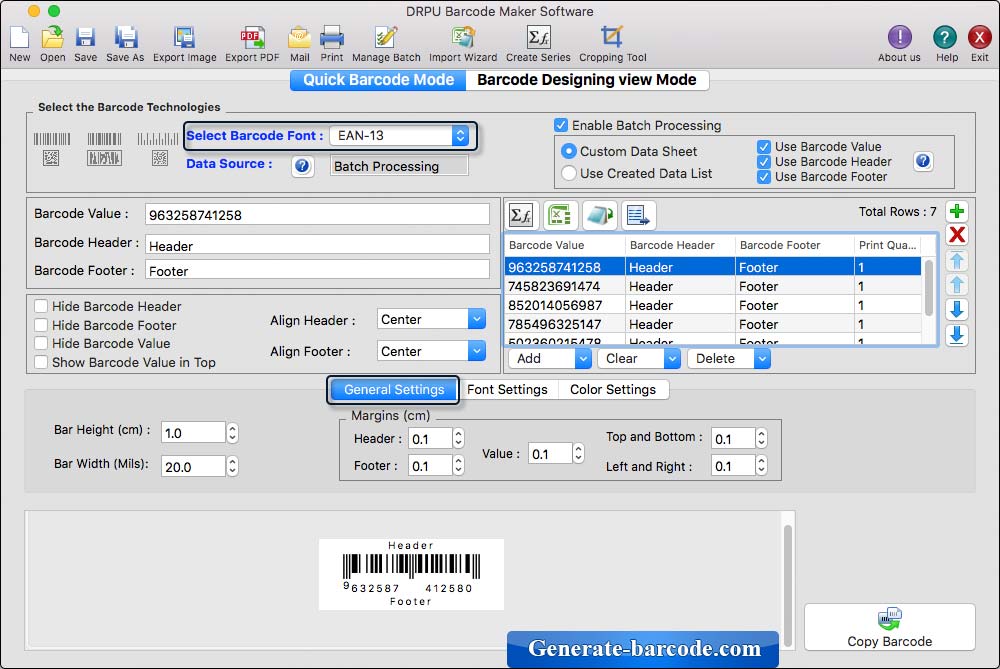Click the Excel import icon above the table
1000x669 pixels.
click(561, 216)
